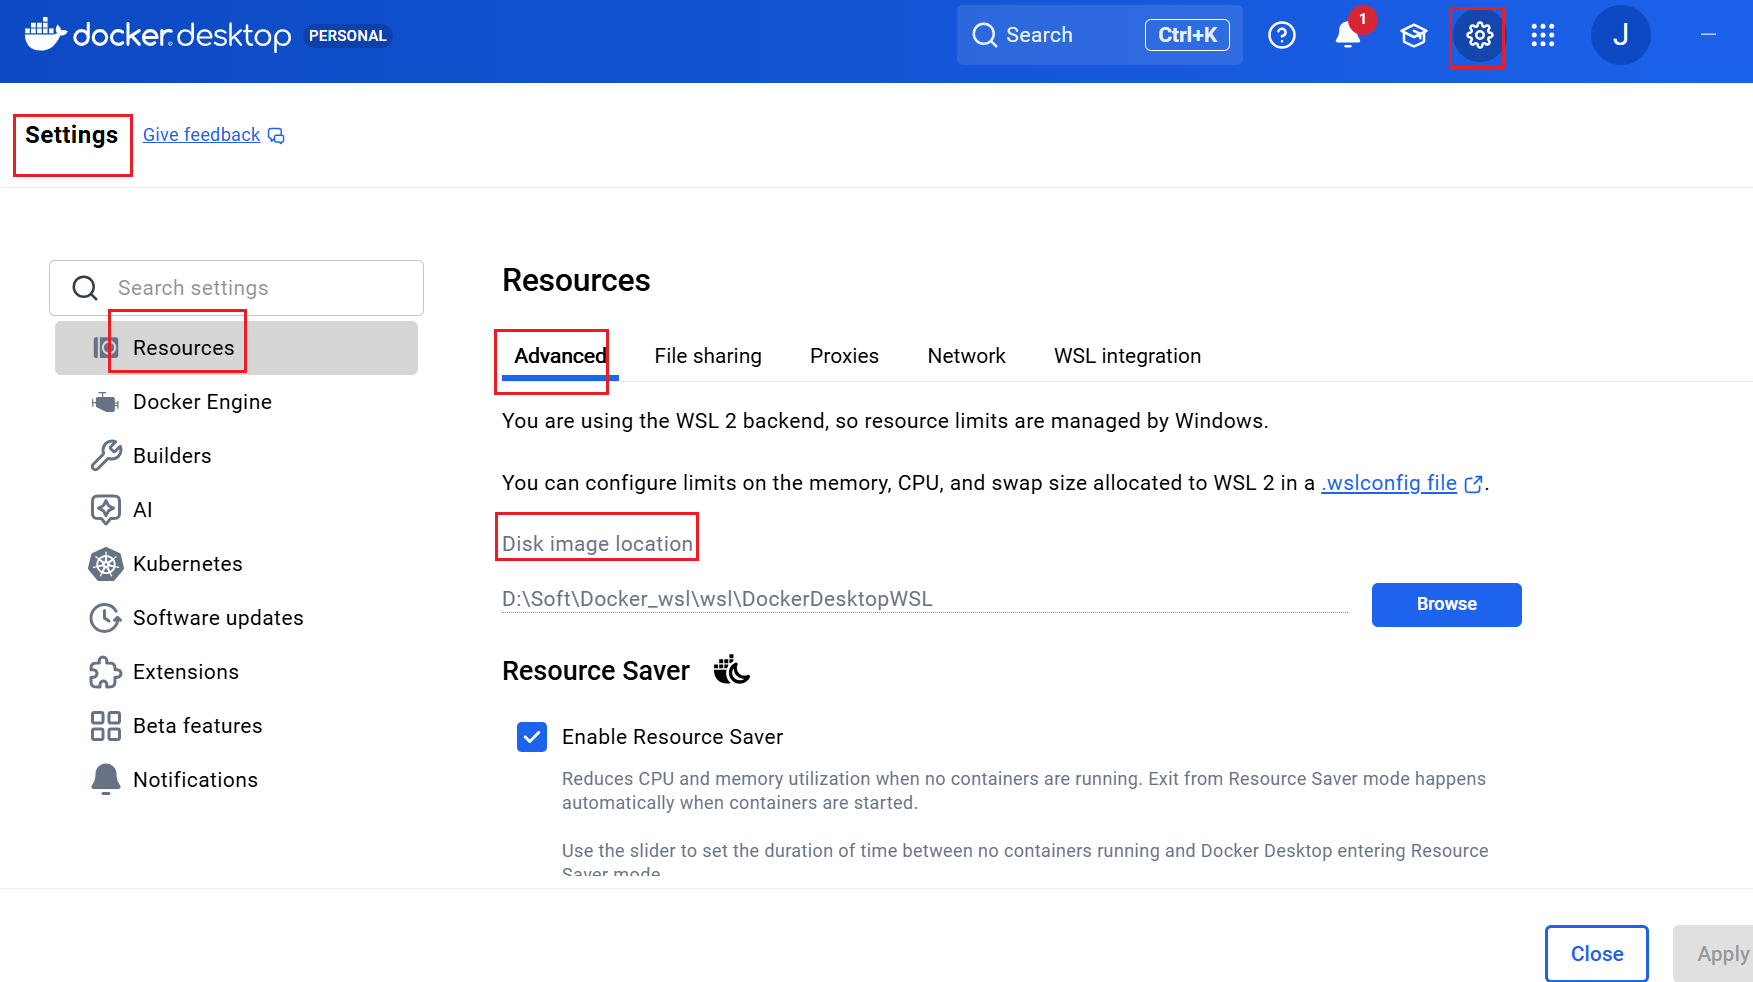1753x982 pixels.
Task: Click the Give feedback link
Action: [x=201, y=135]
